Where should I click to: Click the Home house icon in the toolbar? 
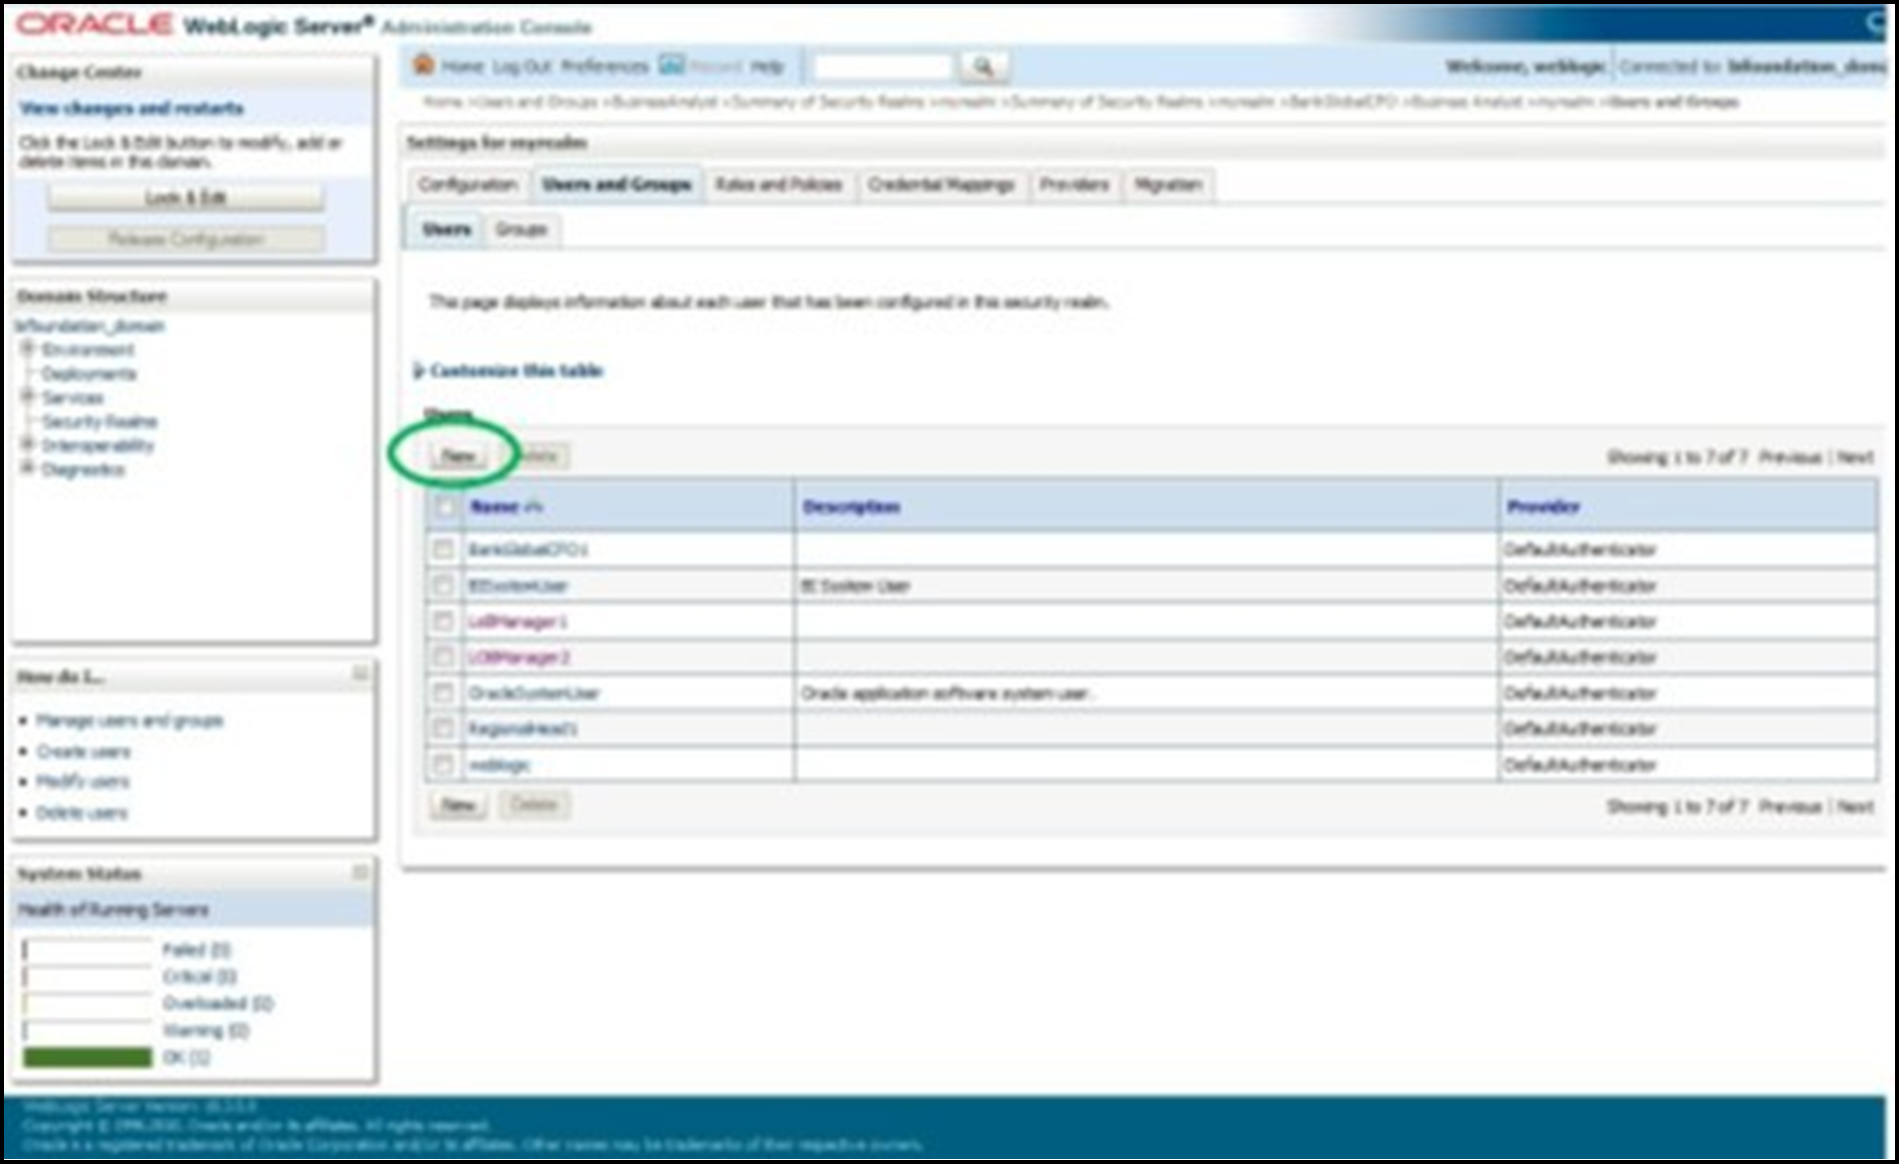click(x=424, y=65)
